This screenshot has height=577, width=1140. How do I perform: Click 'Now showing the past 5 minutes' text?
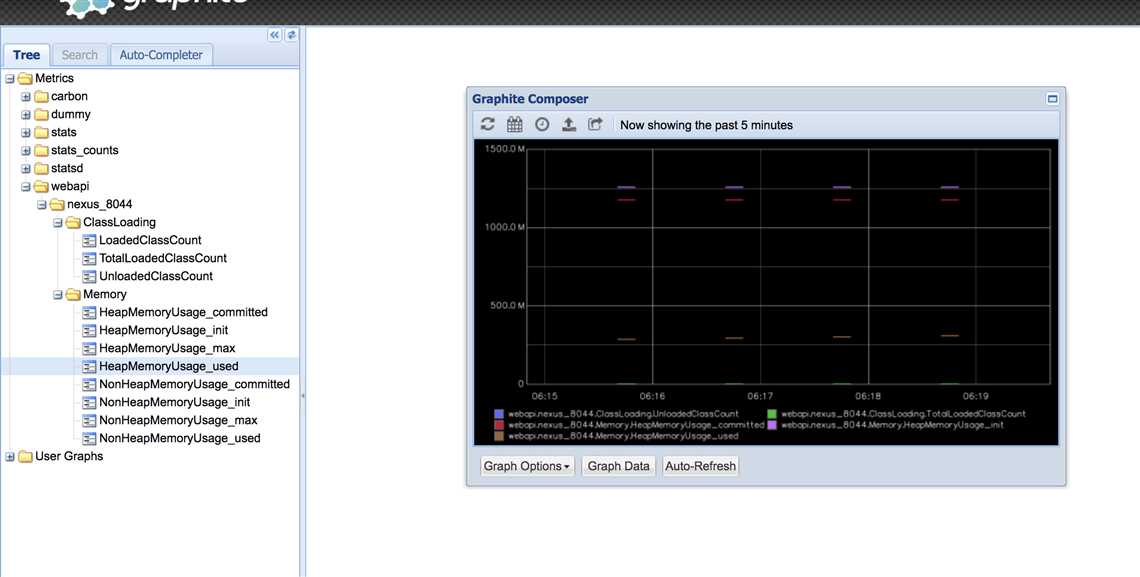(706, 125)
